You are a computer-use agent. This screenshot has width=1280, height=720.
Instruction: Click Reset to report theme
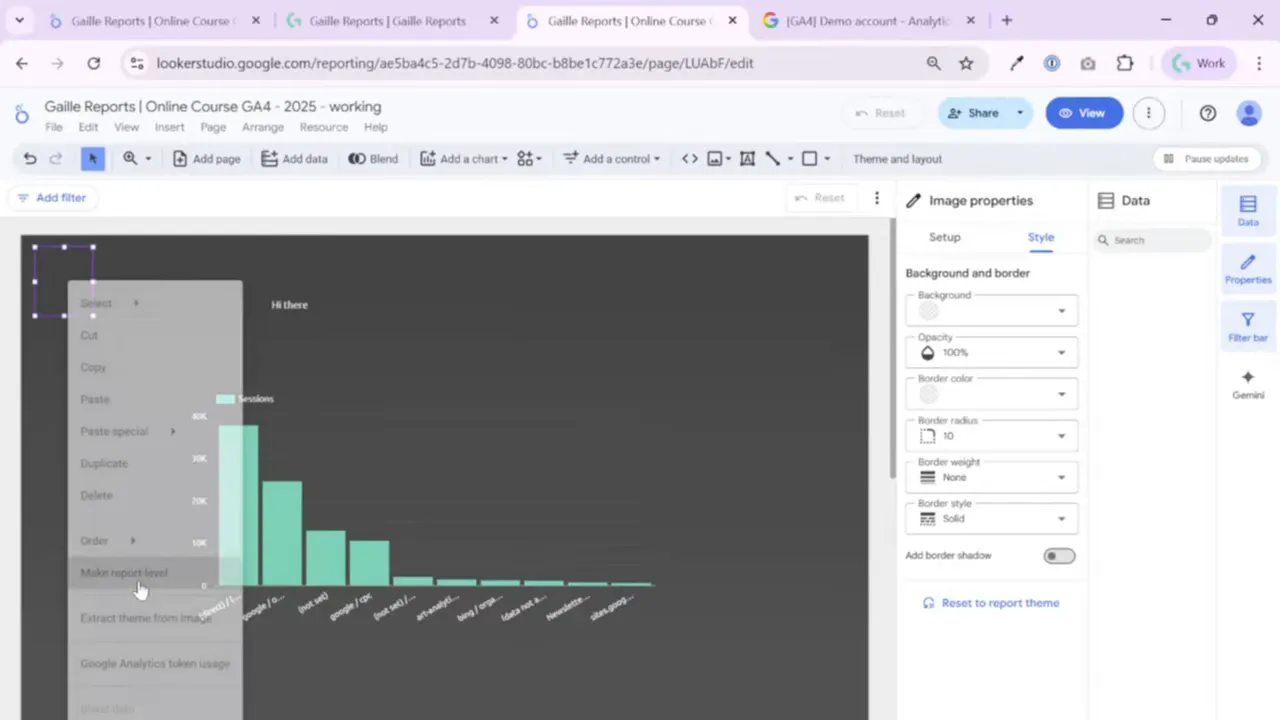point(1000,602)
